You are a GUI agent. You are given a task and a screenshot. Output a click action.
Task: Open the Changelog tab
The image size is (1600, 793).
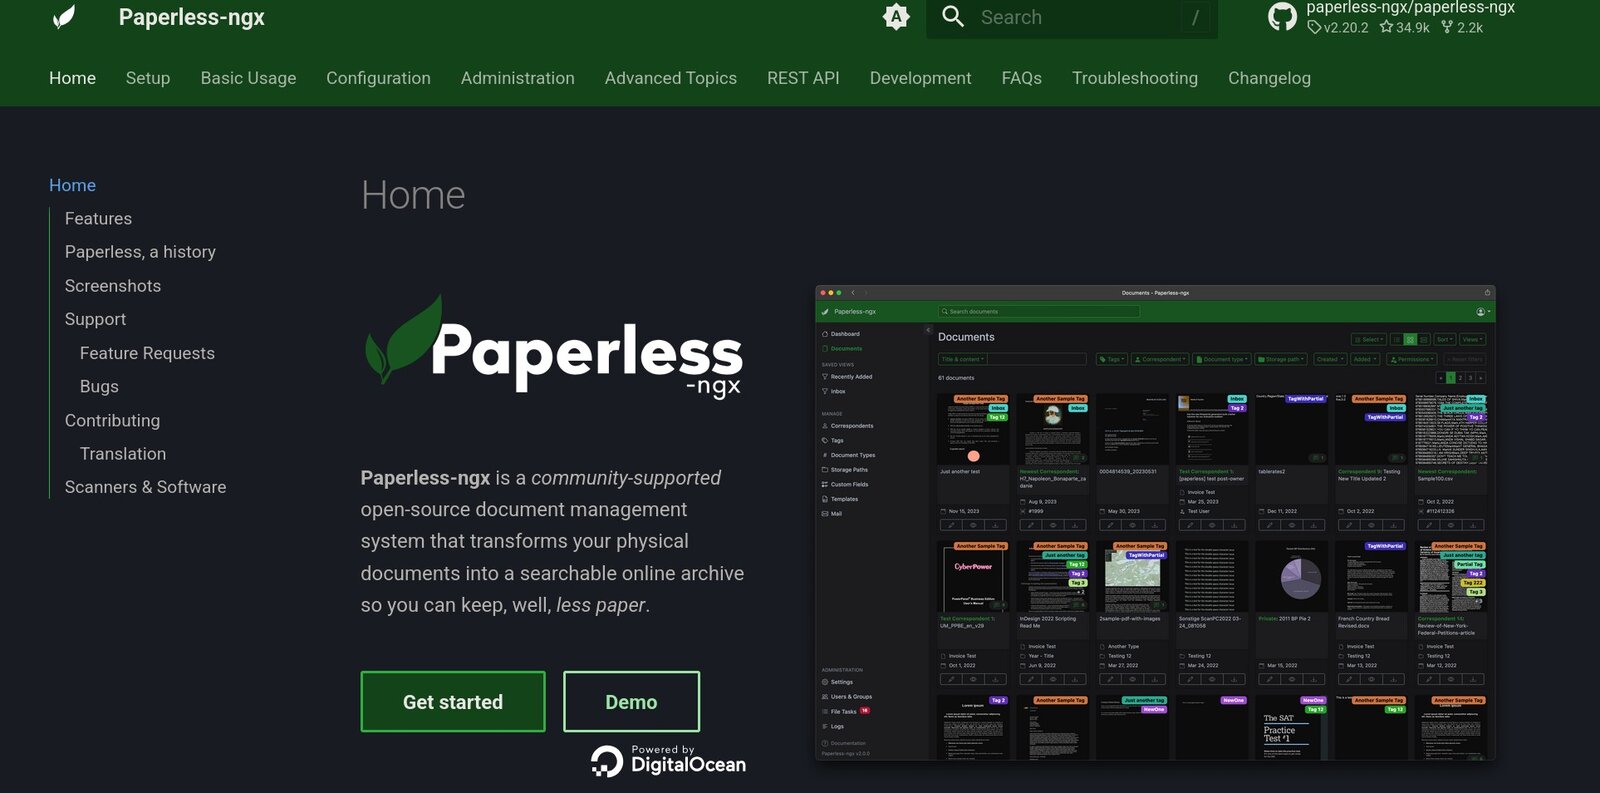coord(1269,78)
